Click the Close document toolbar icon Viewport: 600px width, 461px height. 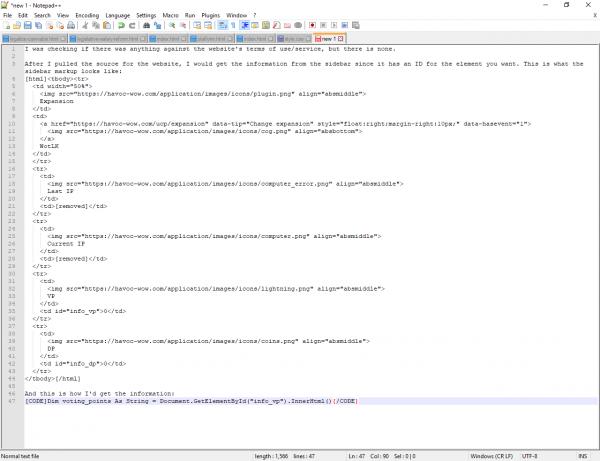pos(49,25)
